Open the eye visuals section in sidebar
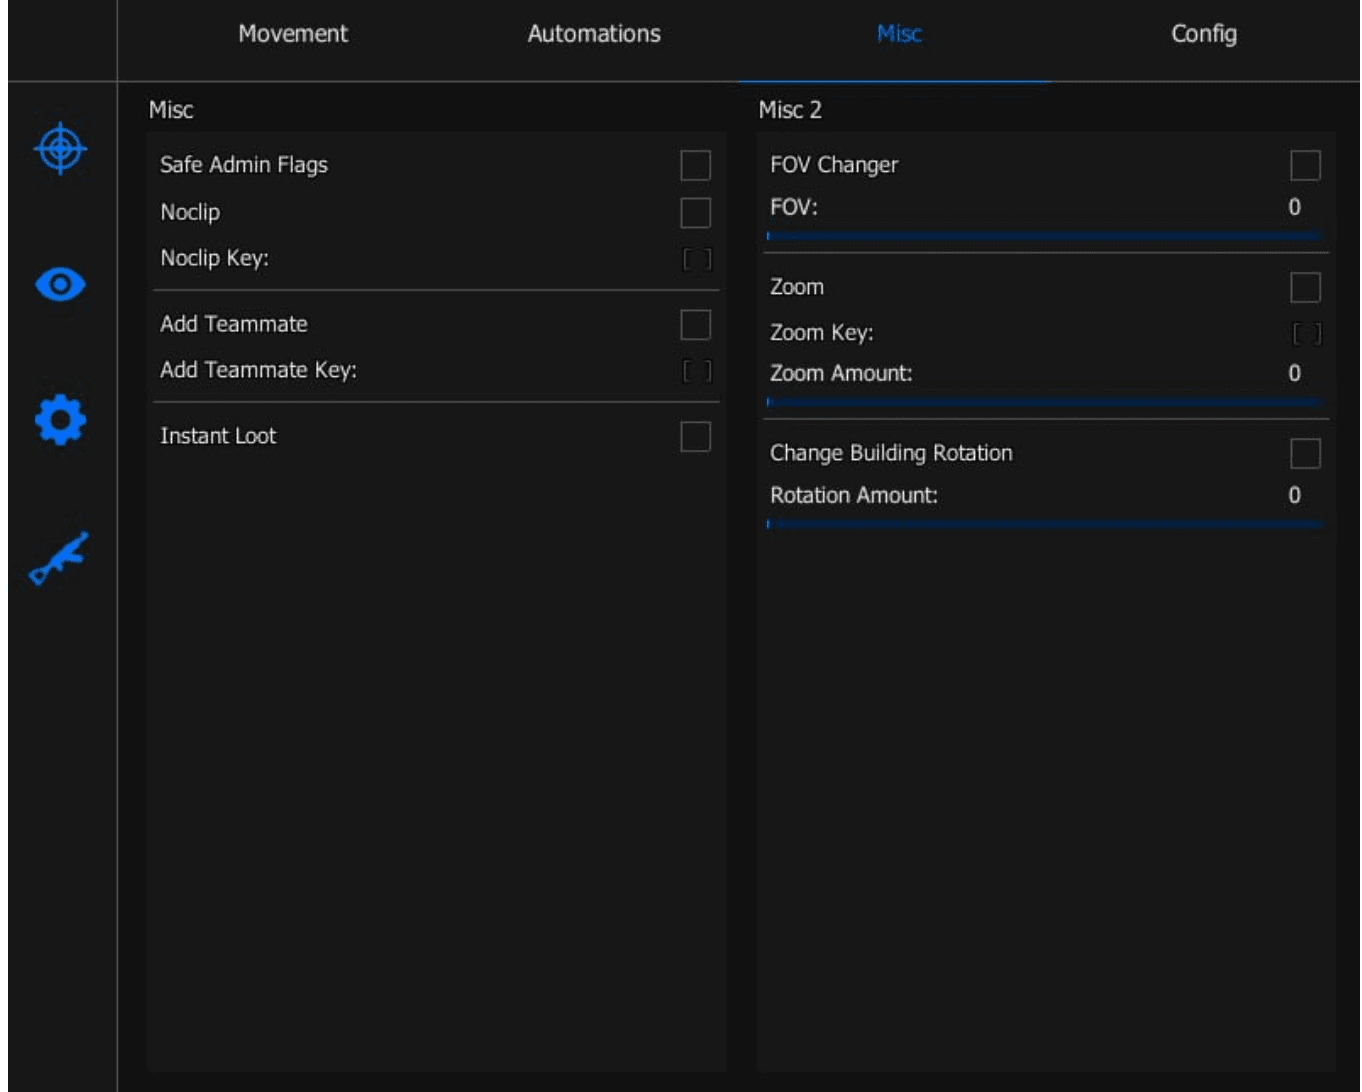Viewport: 1362px width, 1092px height. [x=61, y=285]
